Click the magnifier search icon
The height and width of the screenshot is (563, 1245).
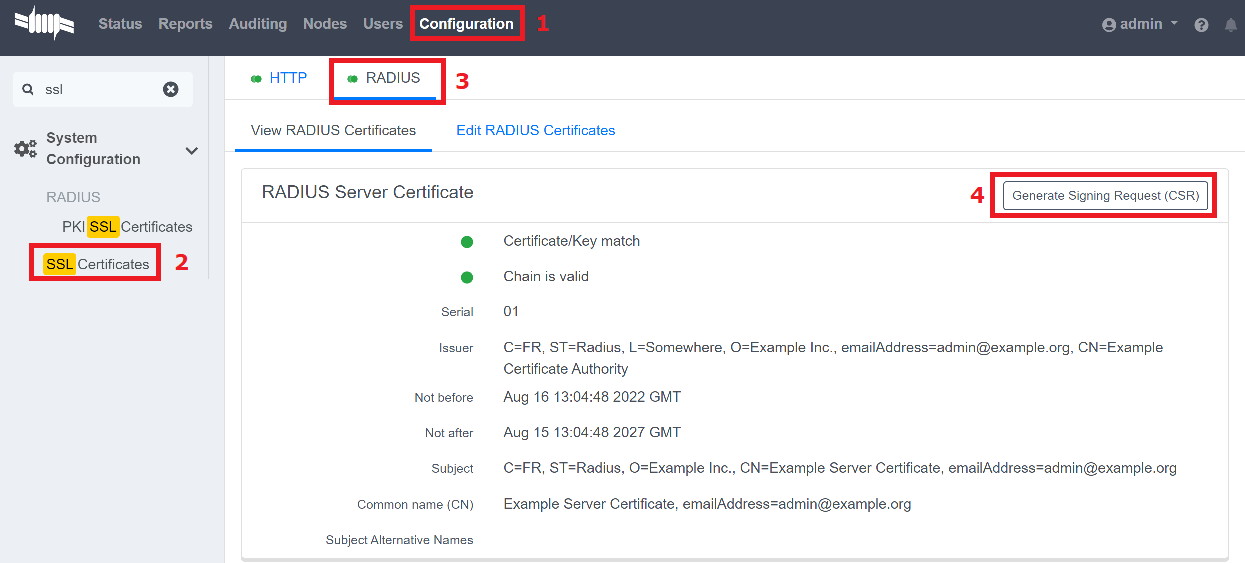28,89
